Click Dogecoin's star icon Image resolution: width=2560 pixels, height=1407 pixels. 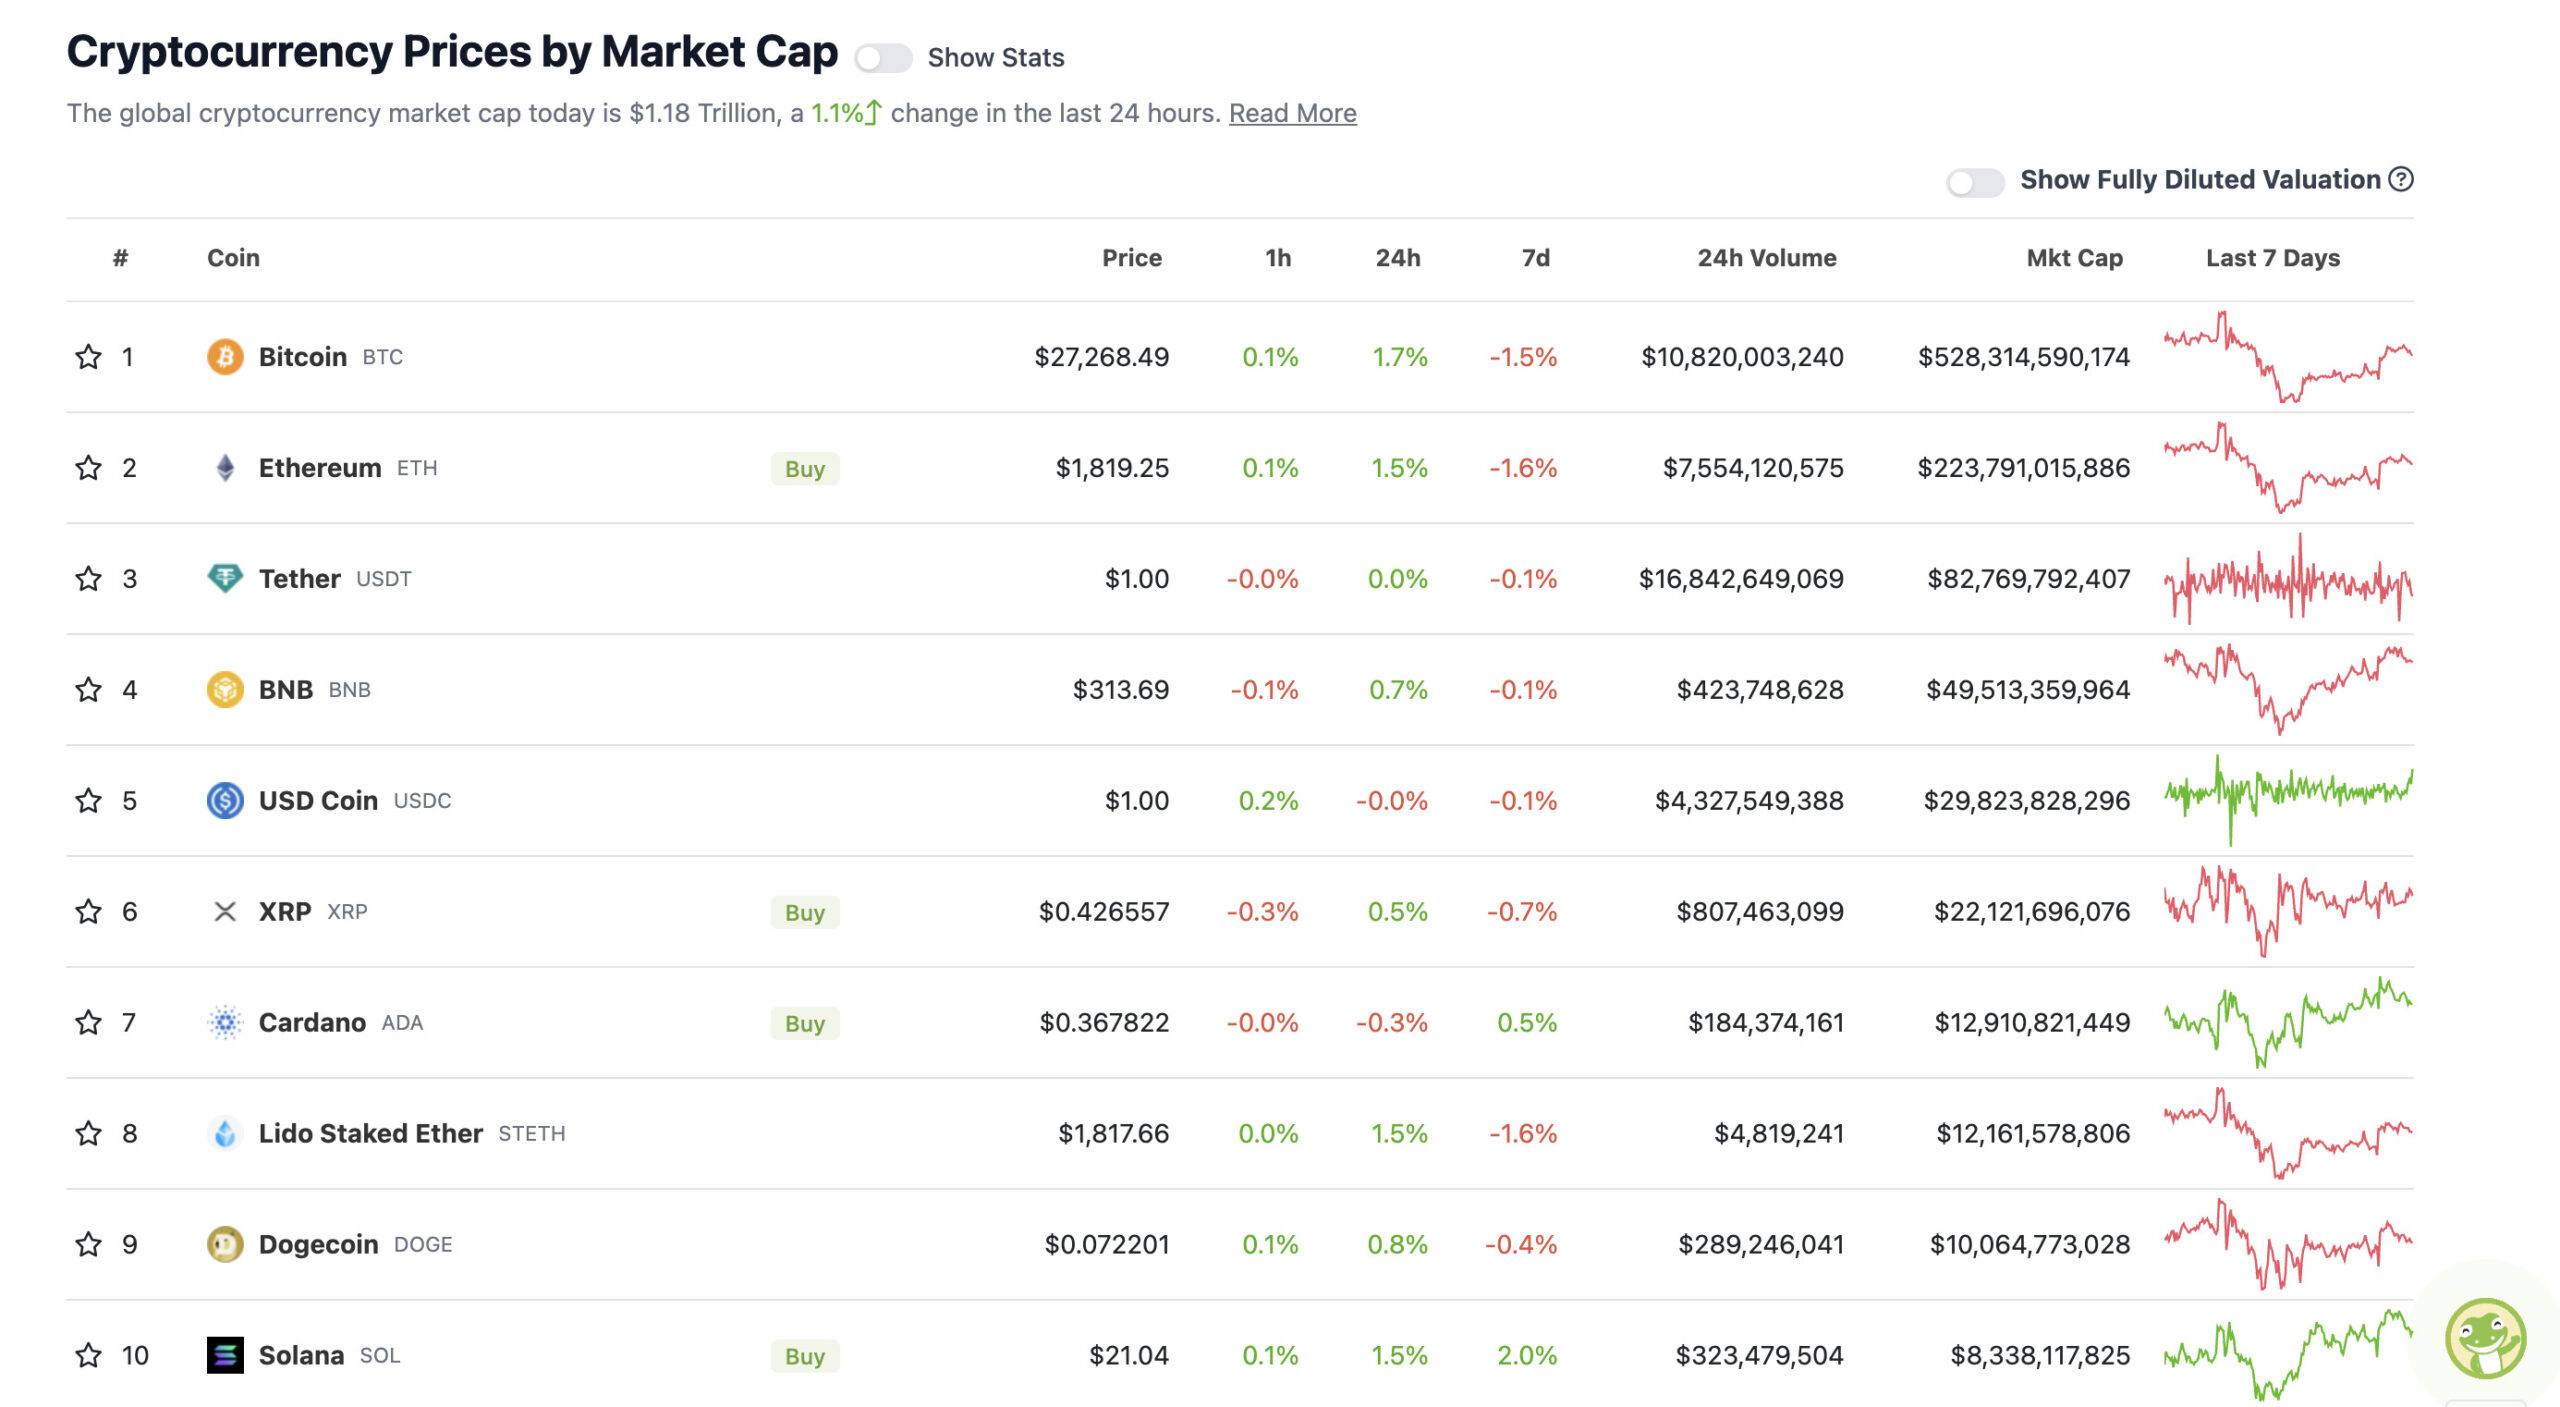tap(88, 1245)
